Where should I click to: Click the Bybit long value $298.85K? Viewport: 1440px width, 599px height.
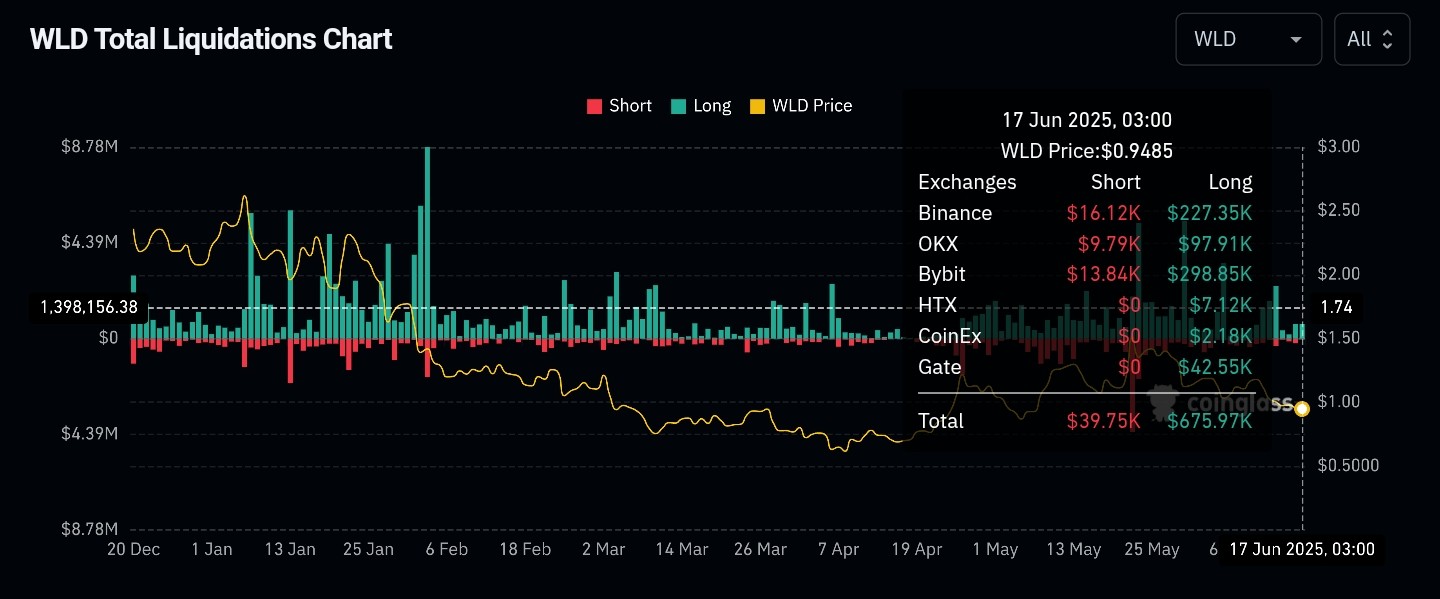1209,275
